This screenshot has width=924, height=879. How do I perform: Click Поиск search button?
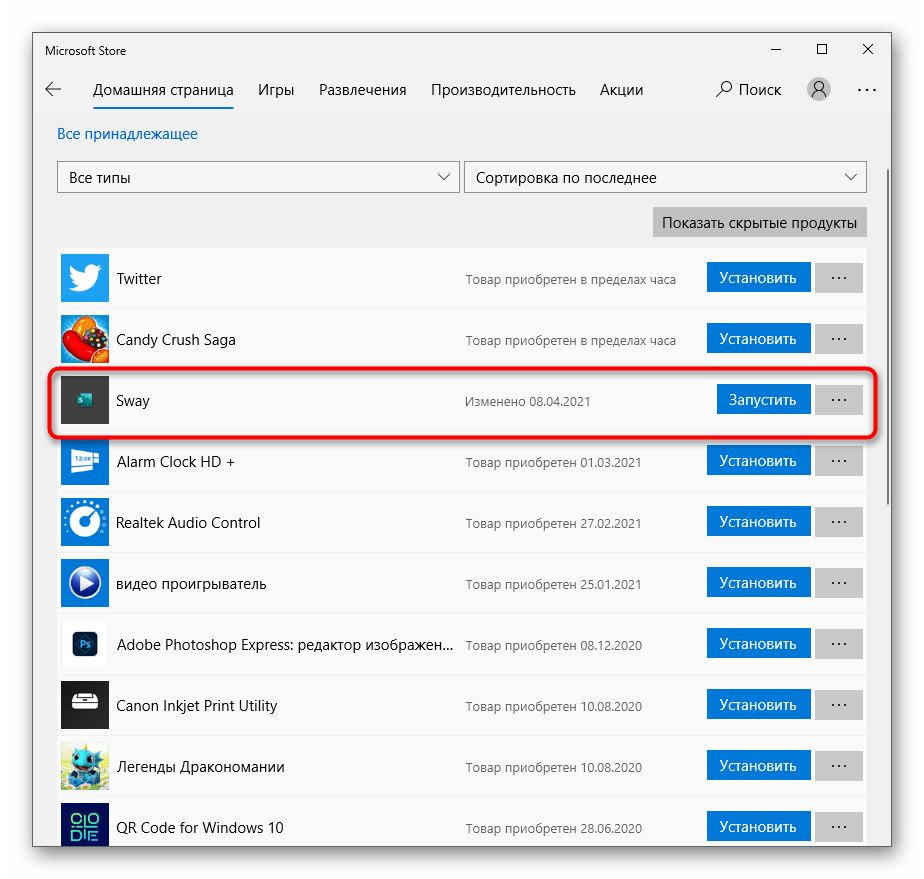748,90
